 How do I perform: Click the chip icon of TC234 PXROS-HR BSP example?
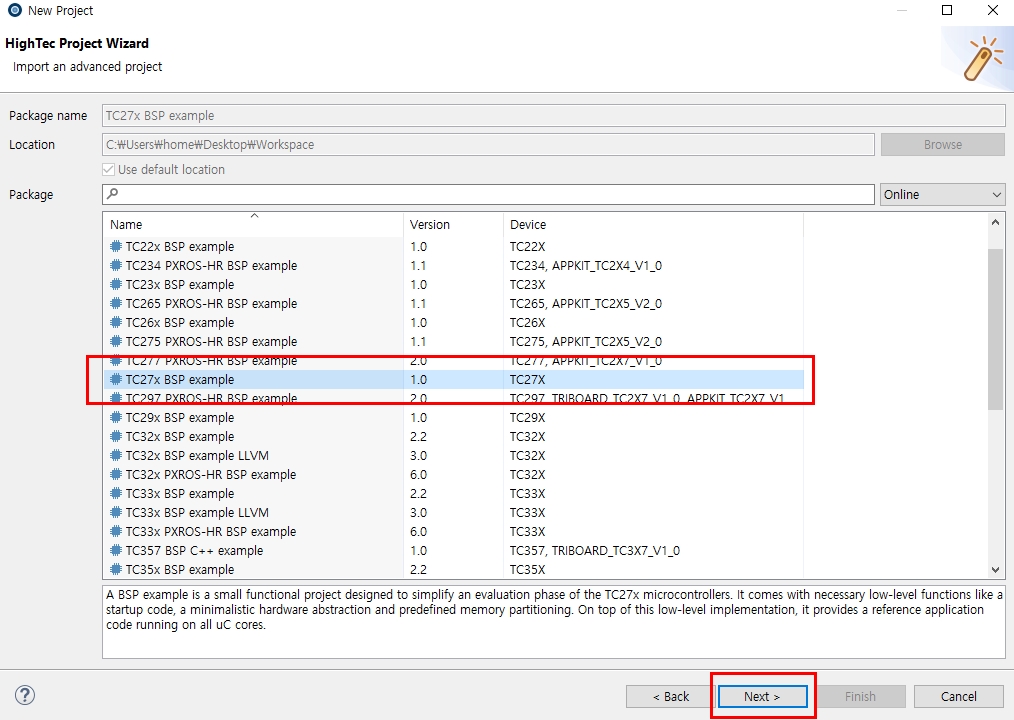click(116, 265)
